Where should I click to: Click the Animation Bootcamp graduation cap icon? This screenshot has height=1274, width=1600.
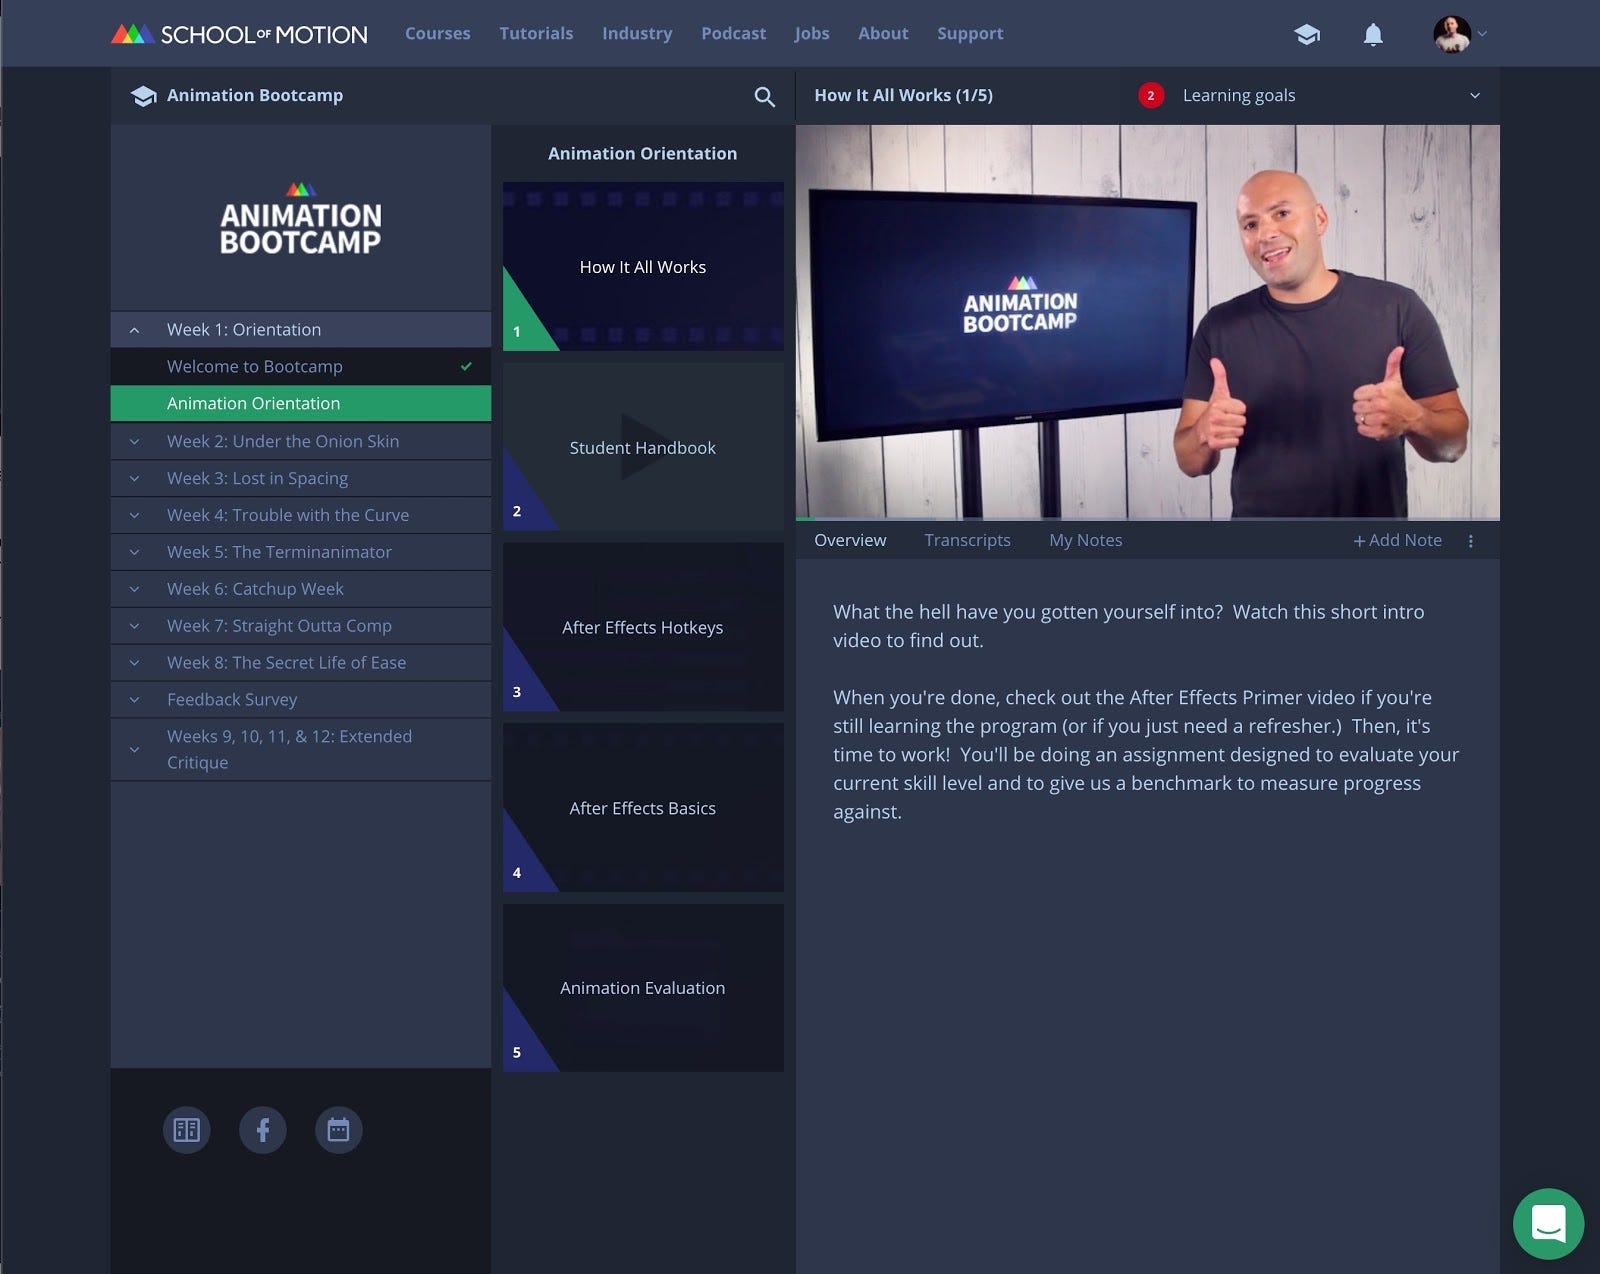click(x=143, y=96)
